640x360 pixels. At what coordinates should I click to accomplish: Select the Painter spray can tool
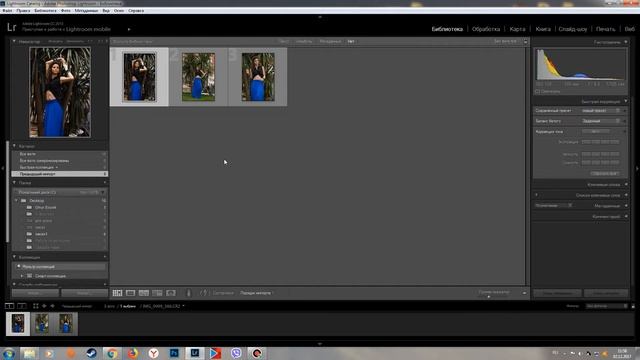point(189,293)
